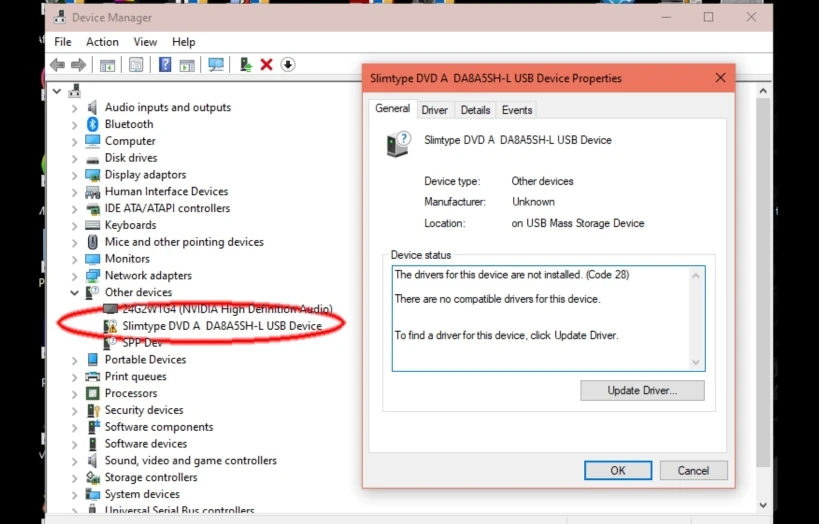Open the Help menu
819x524 pixels.
[x=183, y=42]
